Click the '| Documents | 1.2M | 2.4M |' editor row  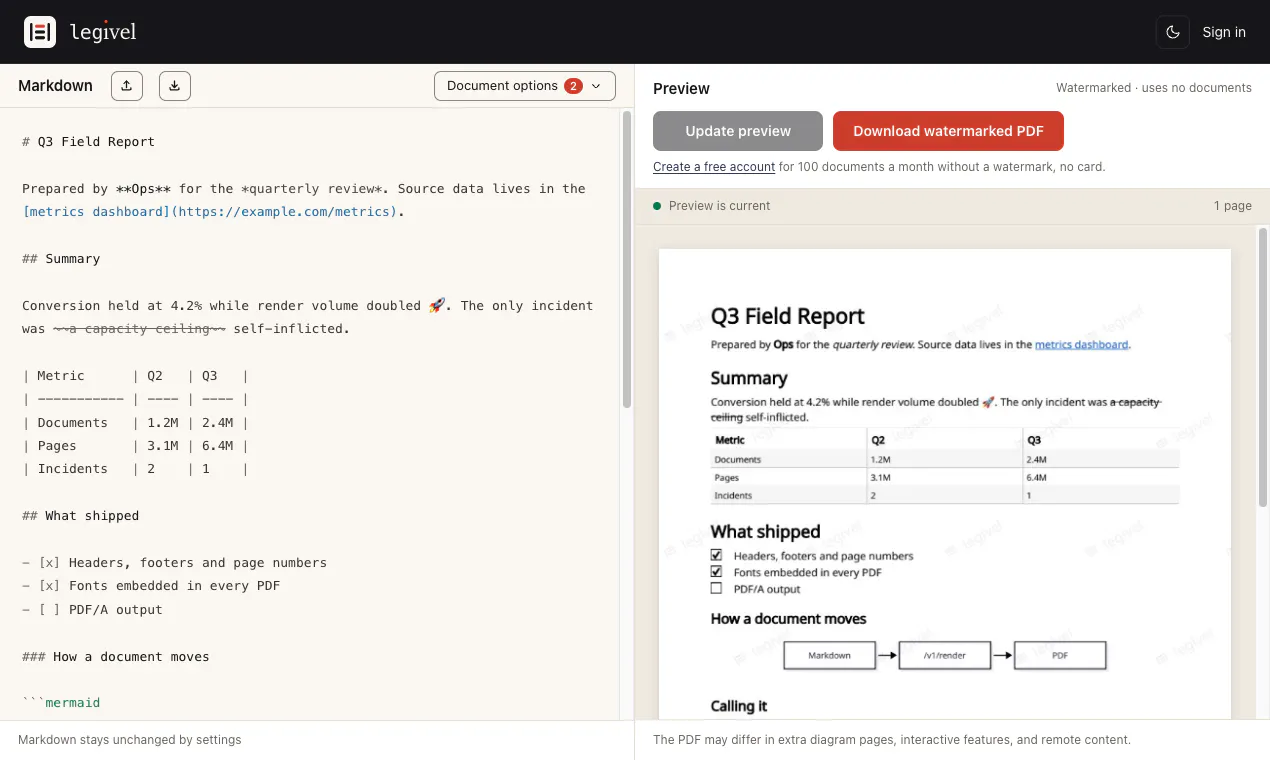pos(135,423)
